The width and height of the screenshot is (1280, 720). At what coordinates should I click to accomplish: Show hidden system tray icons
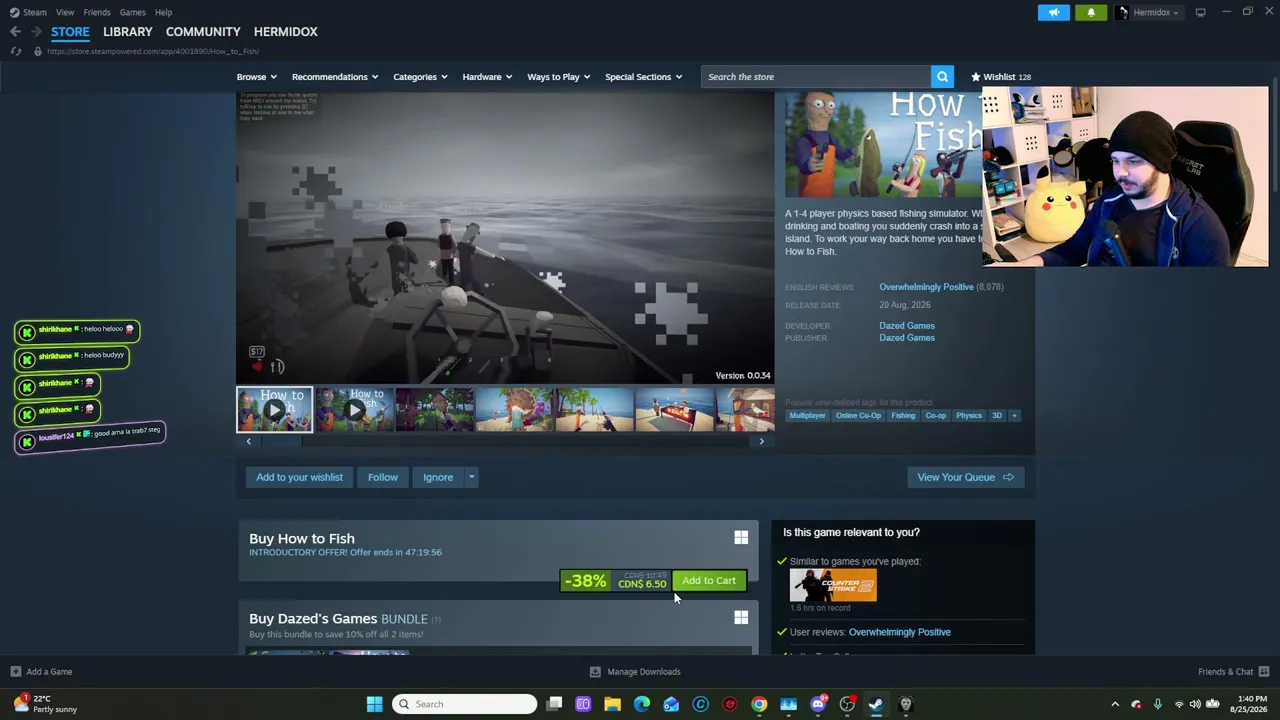click(1115, 704)
